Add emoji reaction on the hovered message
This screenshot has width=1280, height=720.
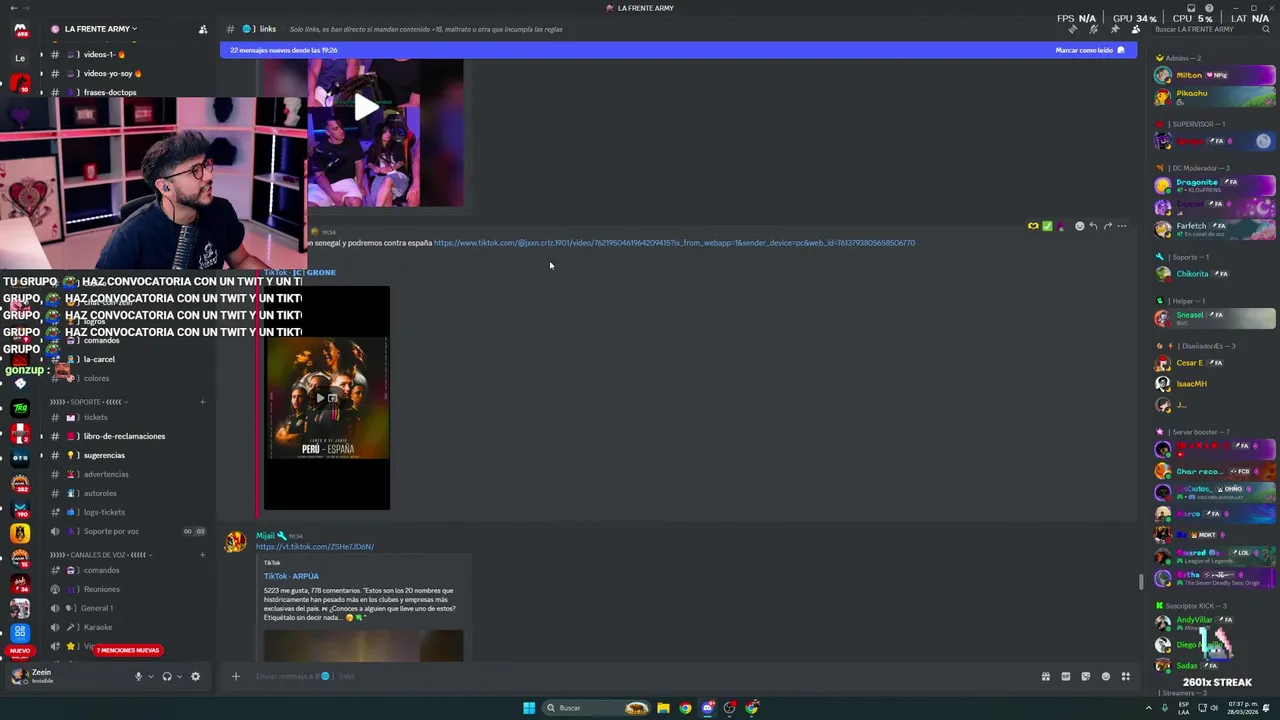tap(1079, 226)
